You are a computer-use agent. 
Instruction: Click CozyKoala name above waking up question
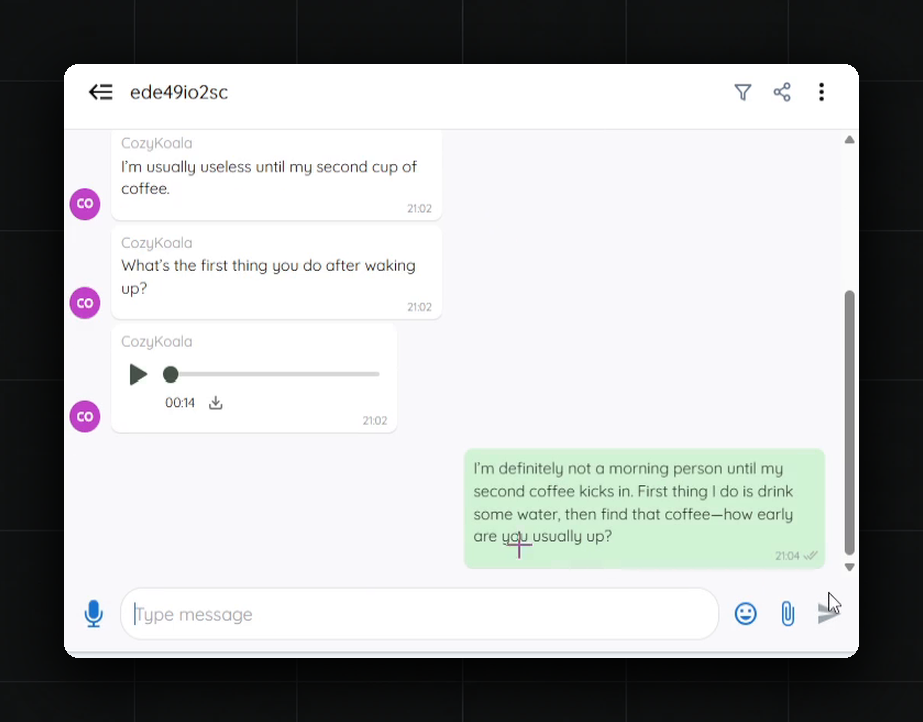pyautogui.click(x=157, y=243)
